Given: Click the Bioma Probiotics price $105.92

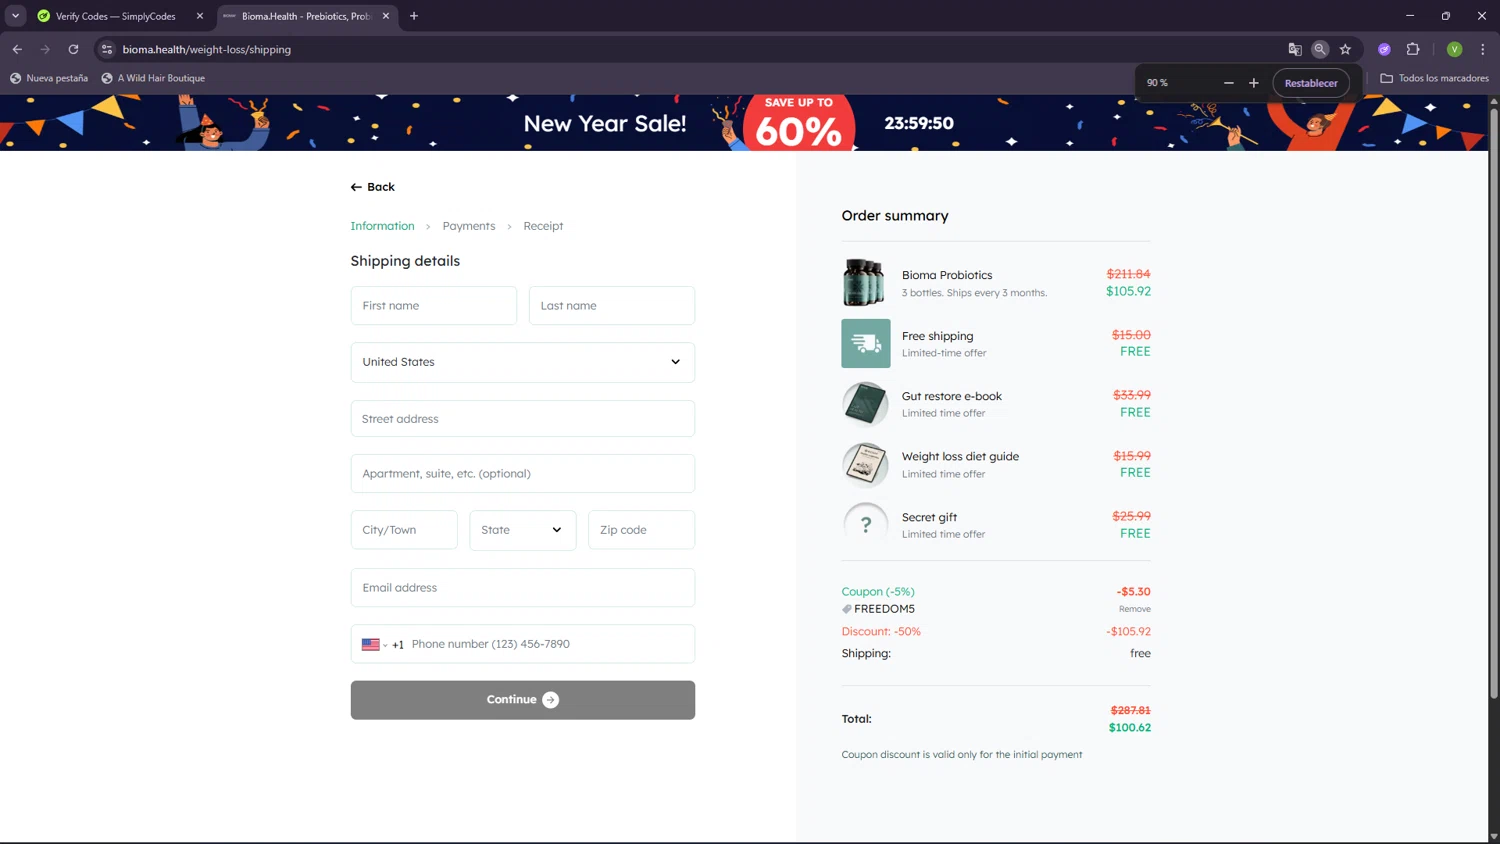Looking at the screenshot, I should [1128, 292].
